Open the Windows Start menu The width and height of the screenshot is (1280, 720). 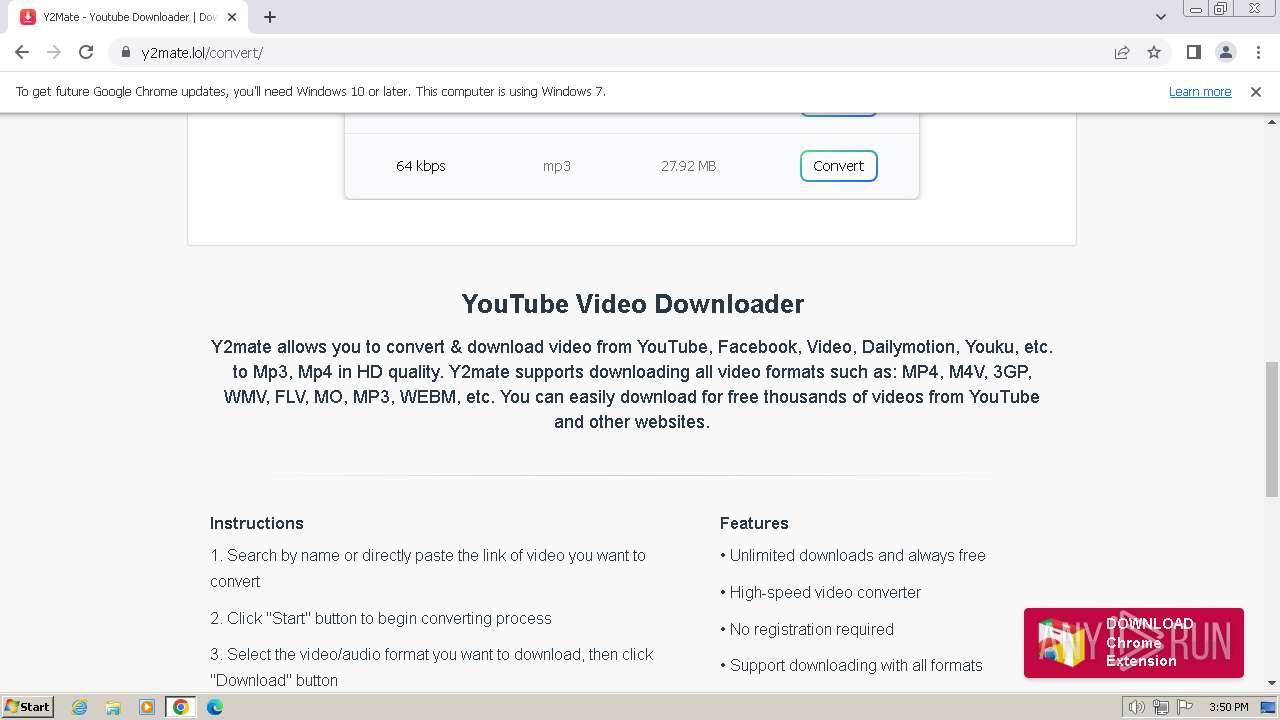coord(27,707)
